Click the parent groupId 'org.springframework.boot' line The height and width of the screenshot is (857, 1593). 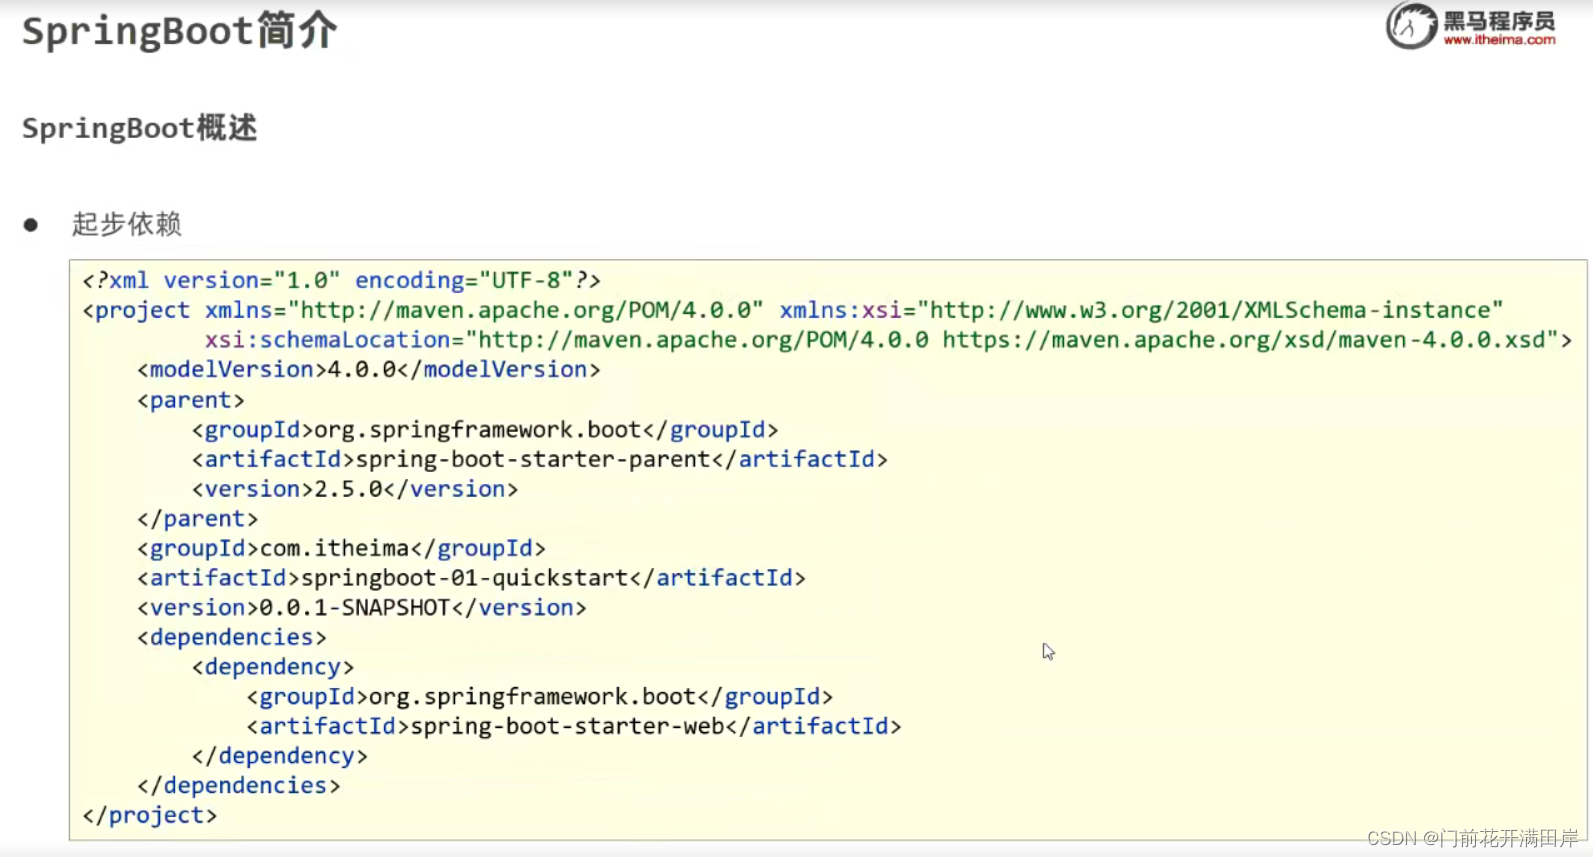tap(485, 430)
